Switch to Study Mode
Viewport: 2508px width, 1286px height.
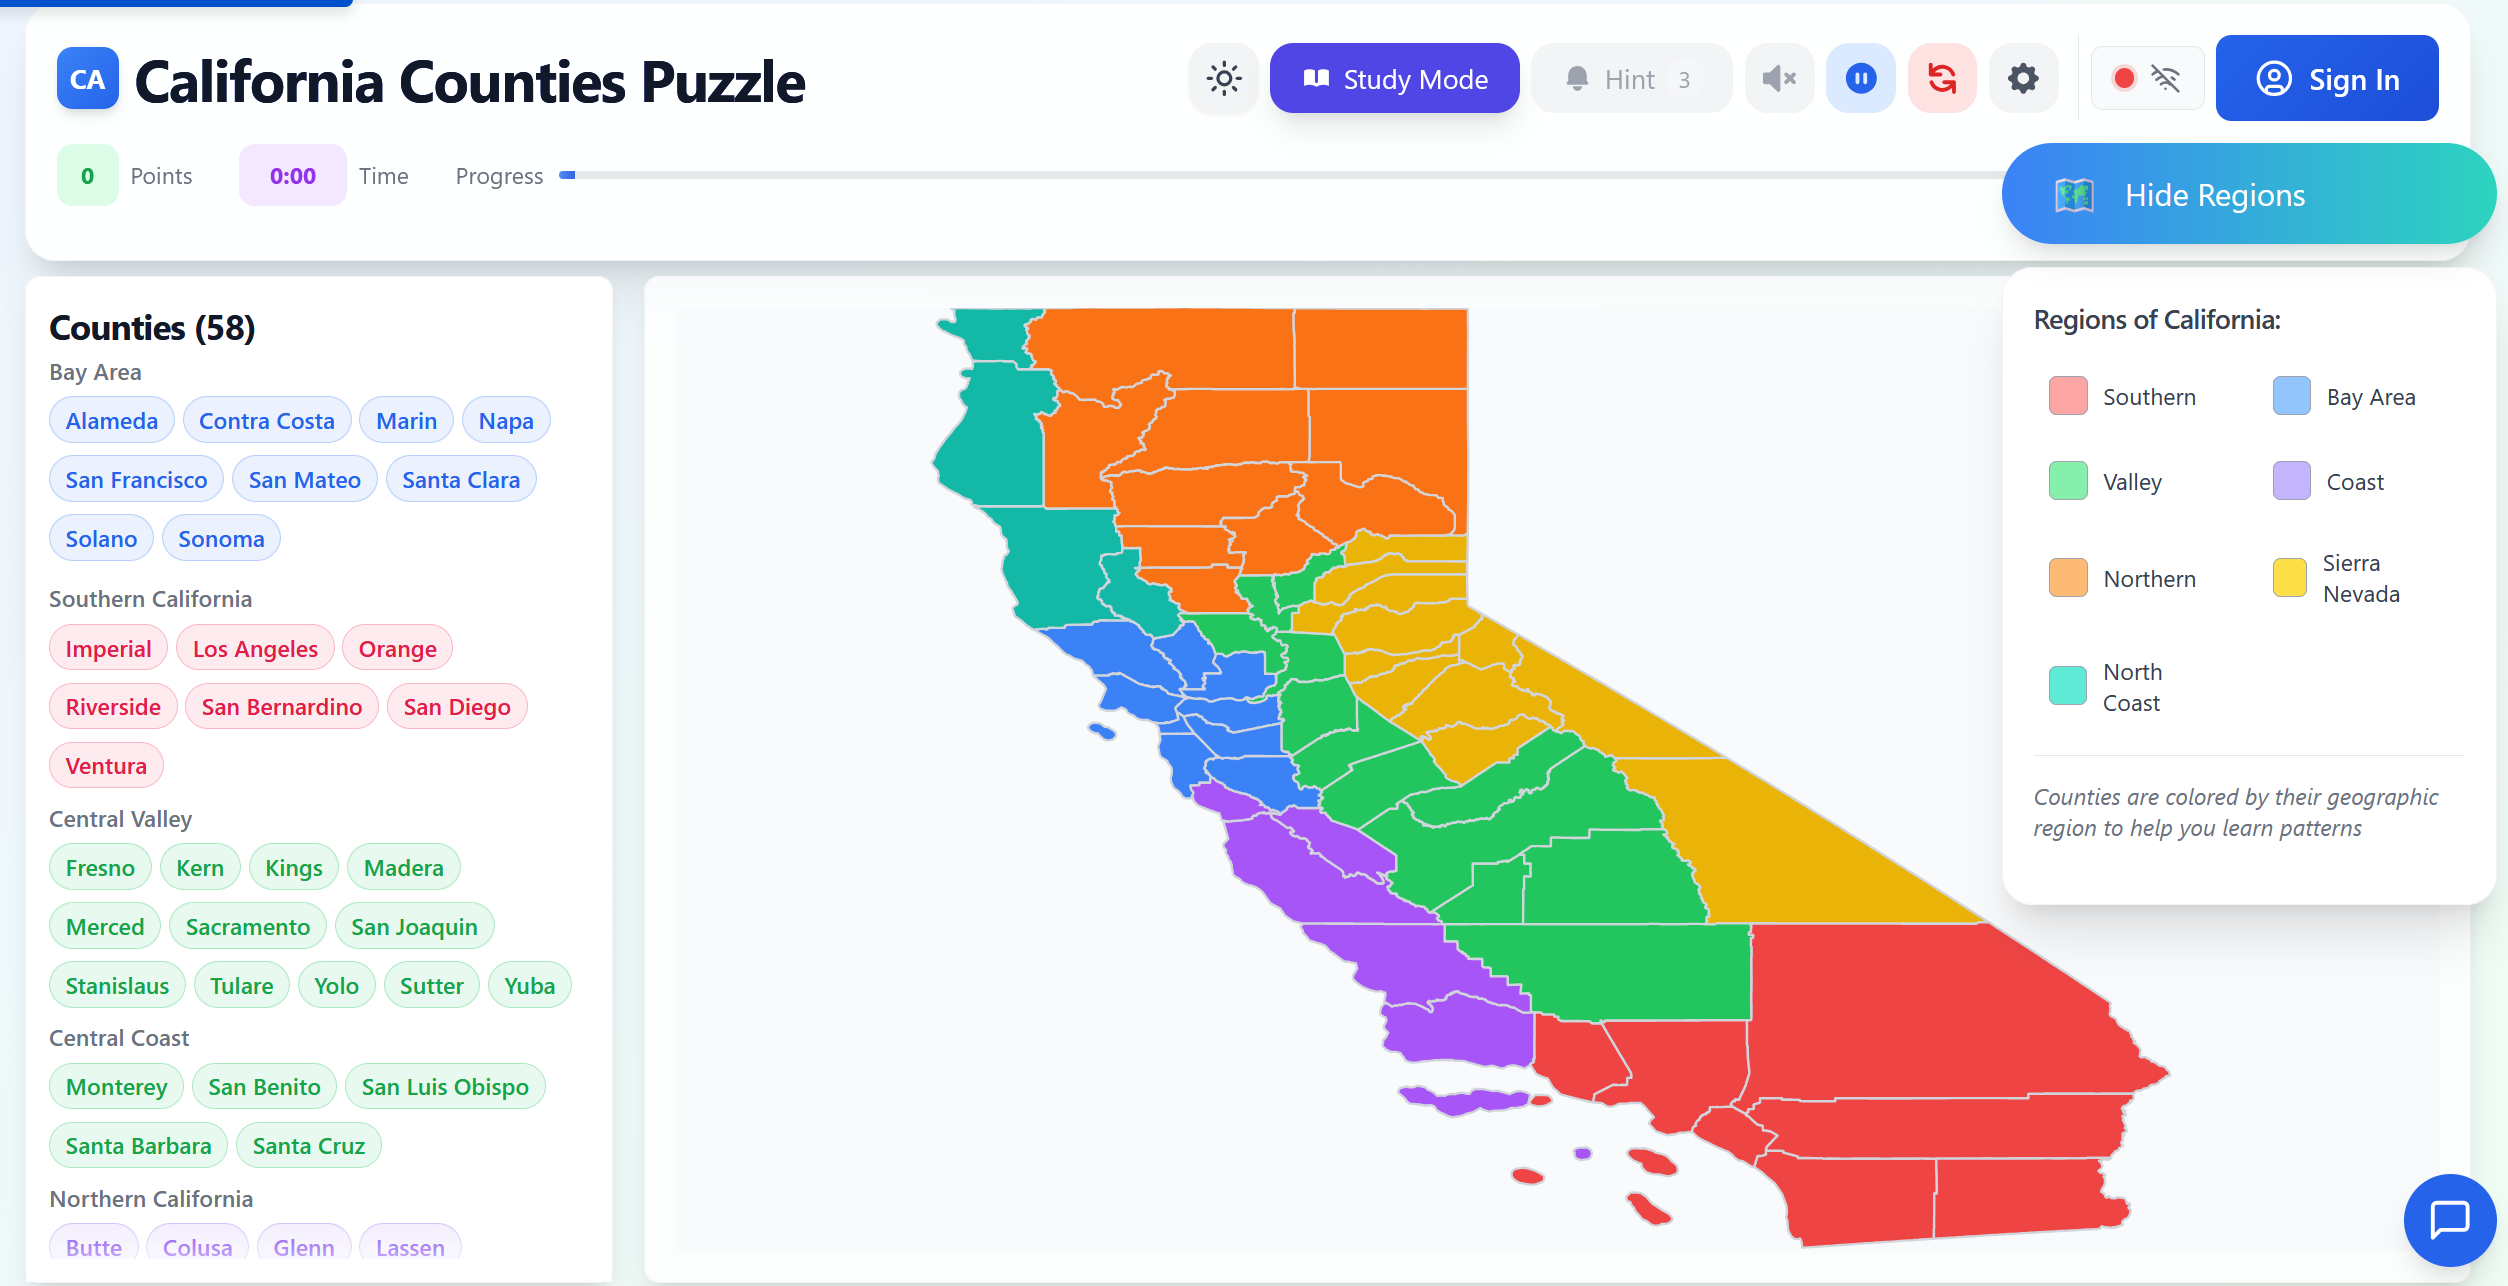(1395, 78)
